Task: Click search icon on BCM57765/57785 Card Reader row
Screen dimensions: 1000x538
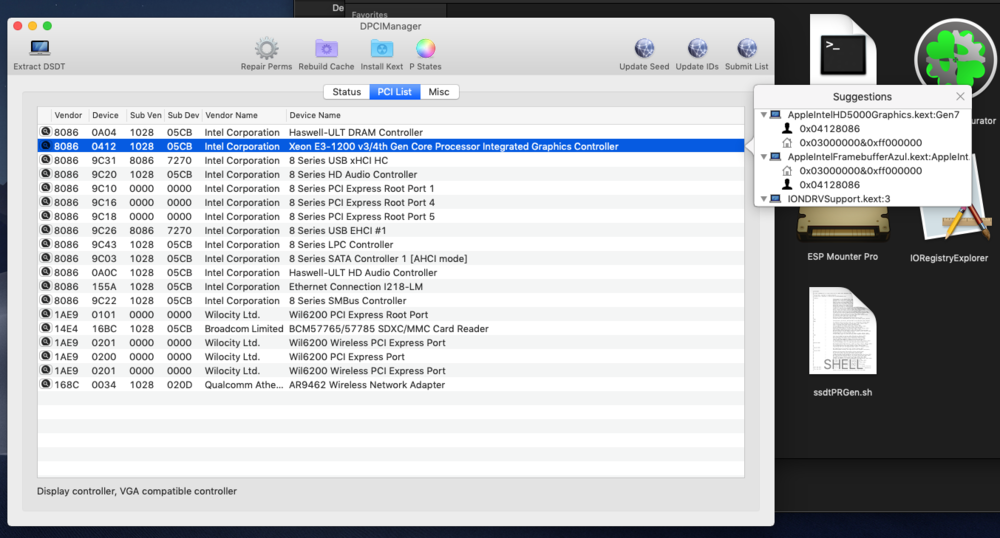Action: [x=45, y=328]
